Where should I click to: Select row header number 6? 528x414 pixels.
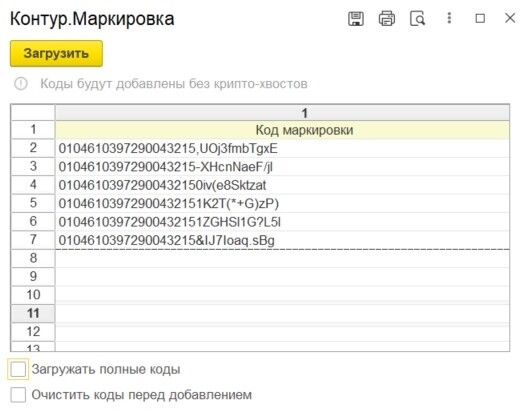[x=33, y=222]
